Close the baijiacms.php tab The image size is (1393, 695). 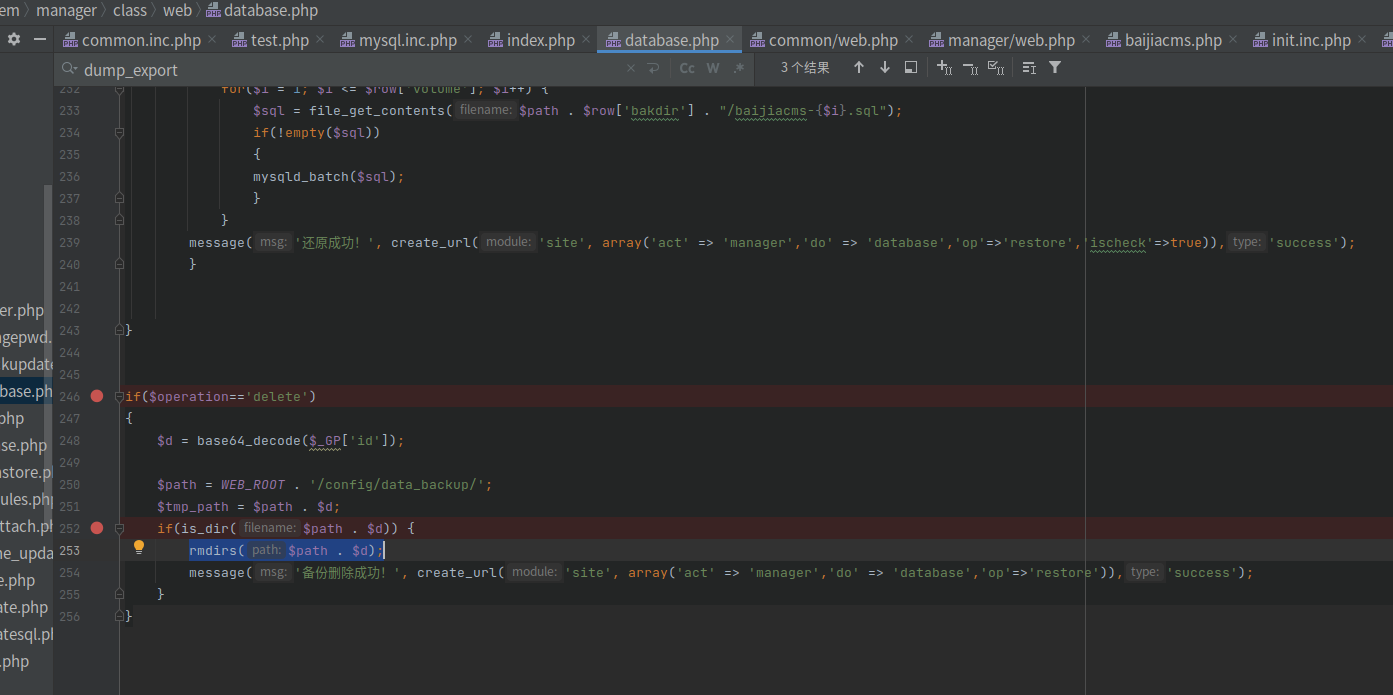click(1233, 40)
